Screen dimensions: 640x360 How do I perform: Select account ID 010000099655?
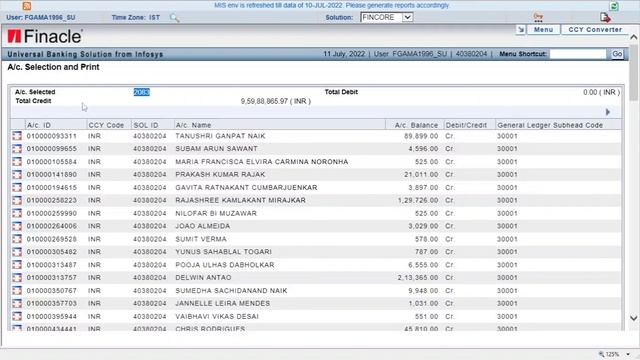(x=51, y=149)
